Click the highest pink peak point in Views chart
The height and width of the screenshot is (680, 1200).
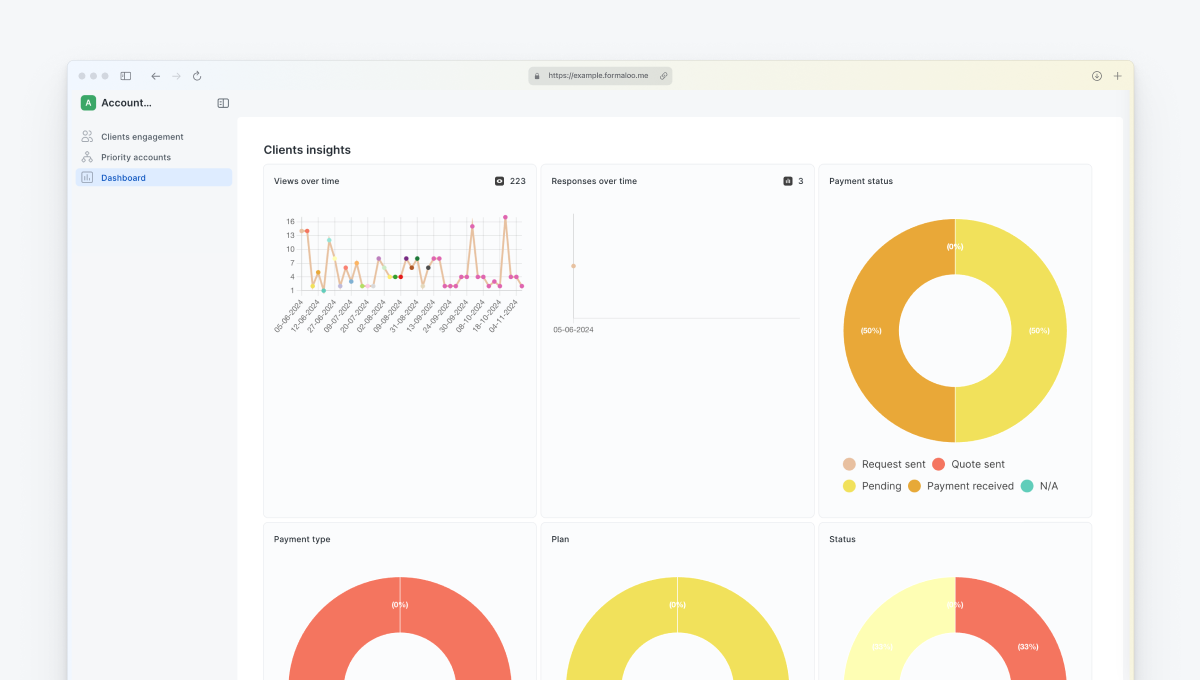tap(505, 217)
